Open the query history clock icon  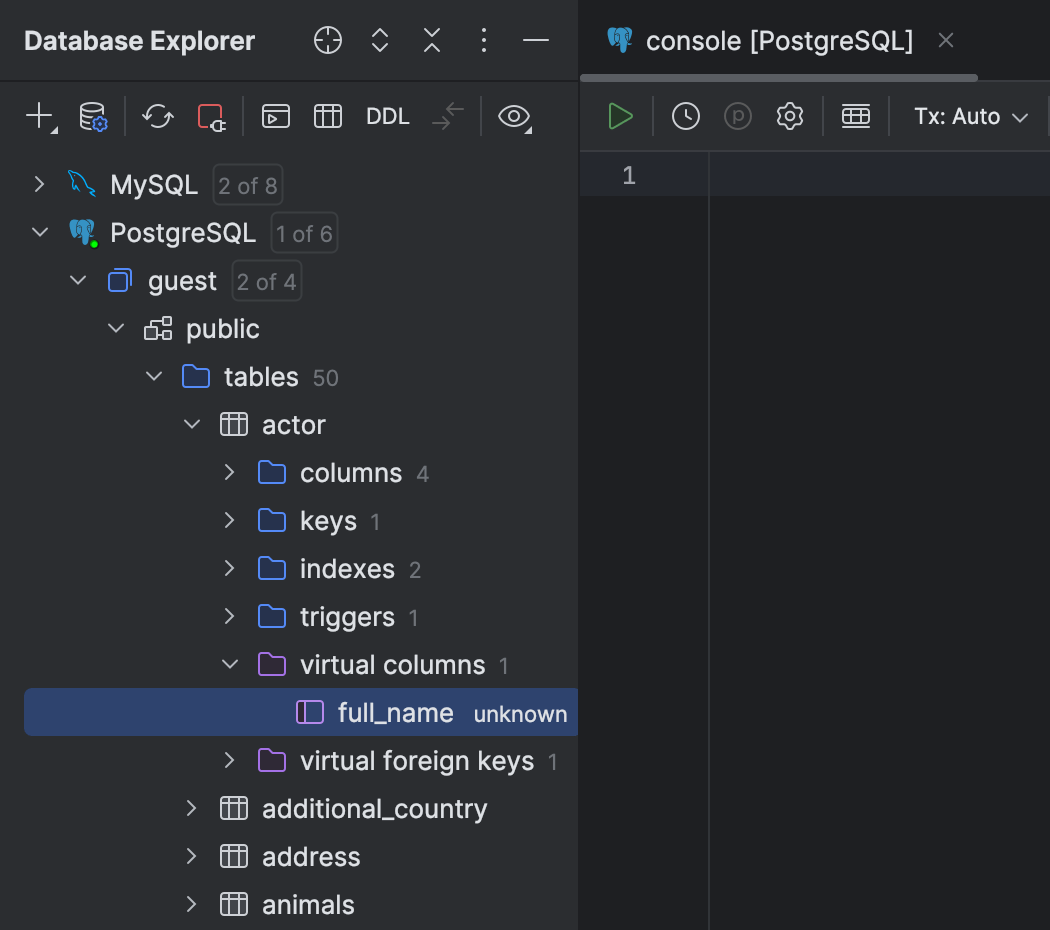(x=685, y=116)
